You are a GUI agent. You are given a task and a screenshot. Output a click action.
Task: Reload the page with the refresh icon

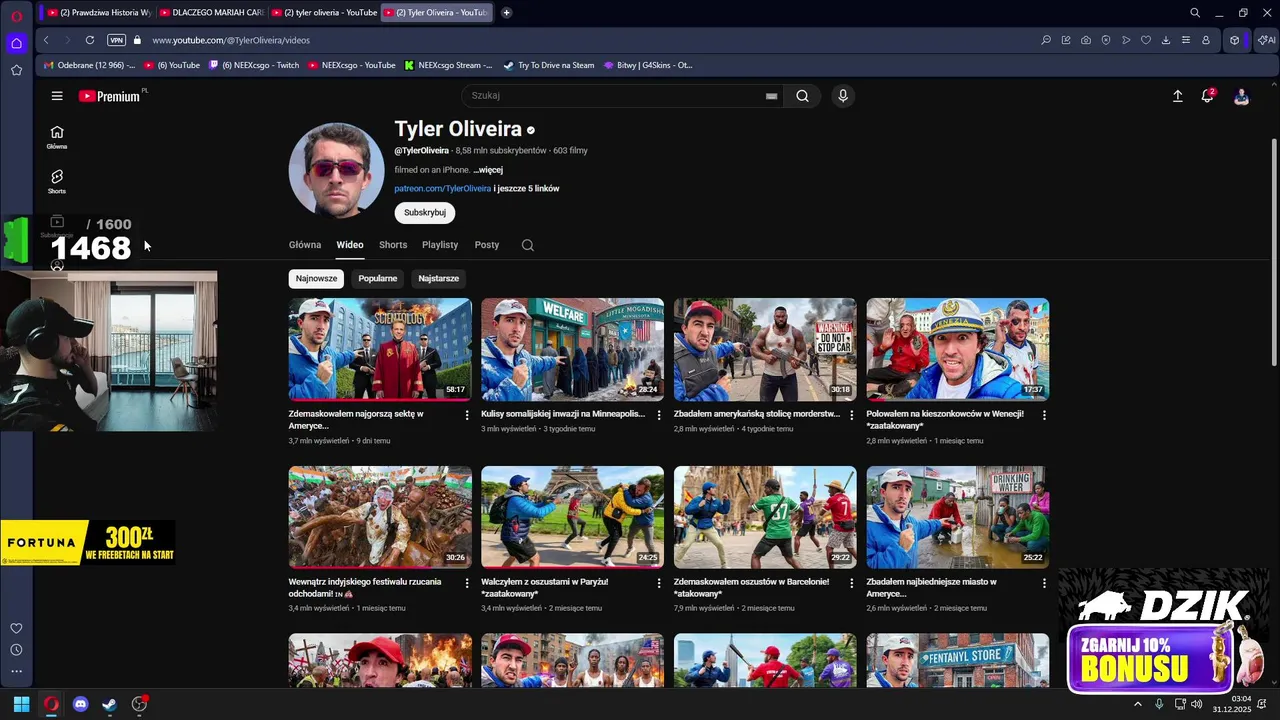point(90,40)
